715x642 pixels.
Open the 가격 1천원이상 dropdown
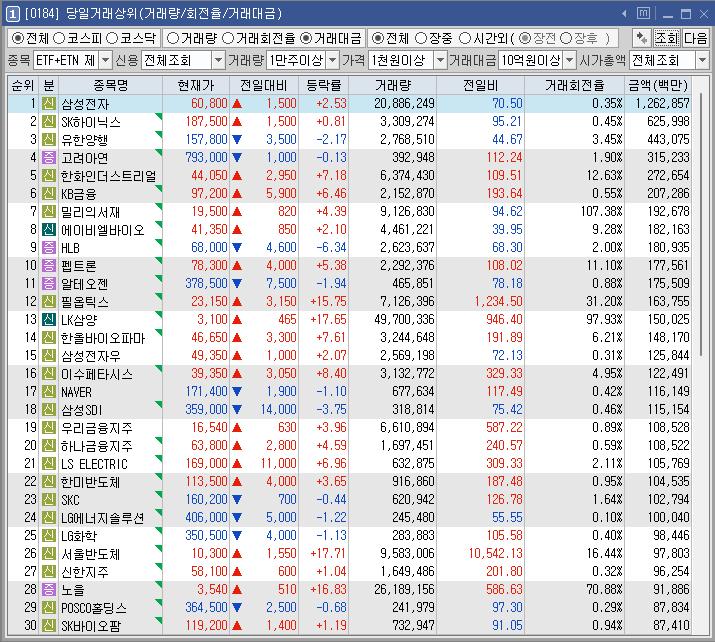(440, 60)
